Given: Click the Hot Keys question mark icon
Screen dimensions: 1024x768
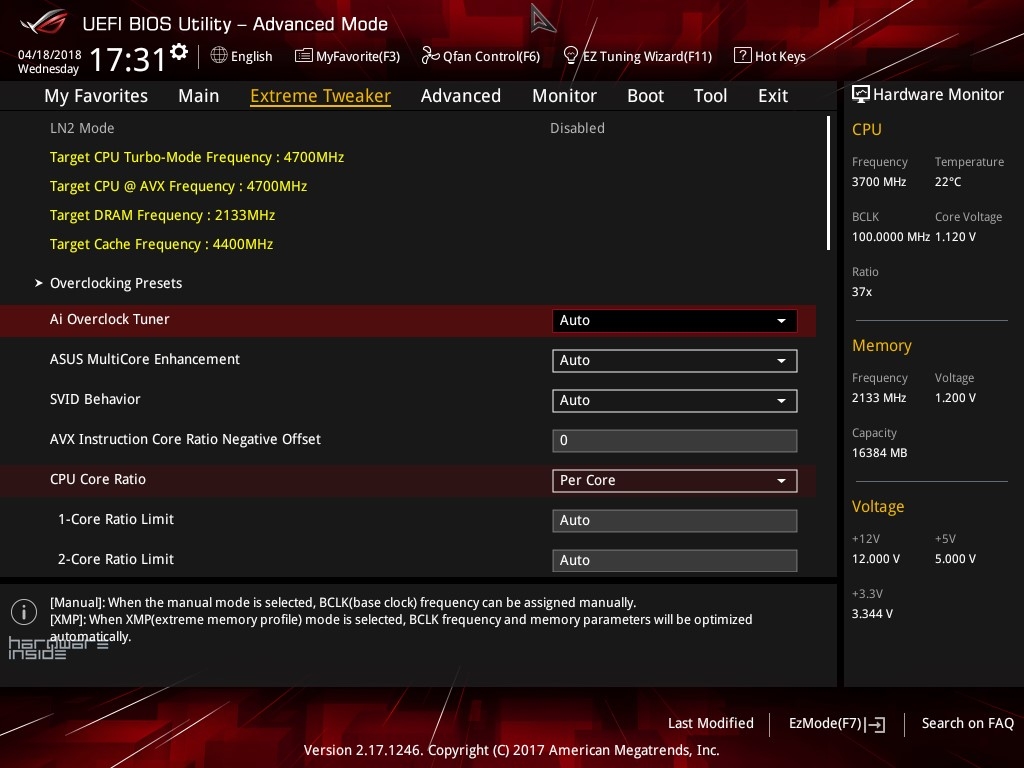Looking at the screenshot, I should point(743,56).
